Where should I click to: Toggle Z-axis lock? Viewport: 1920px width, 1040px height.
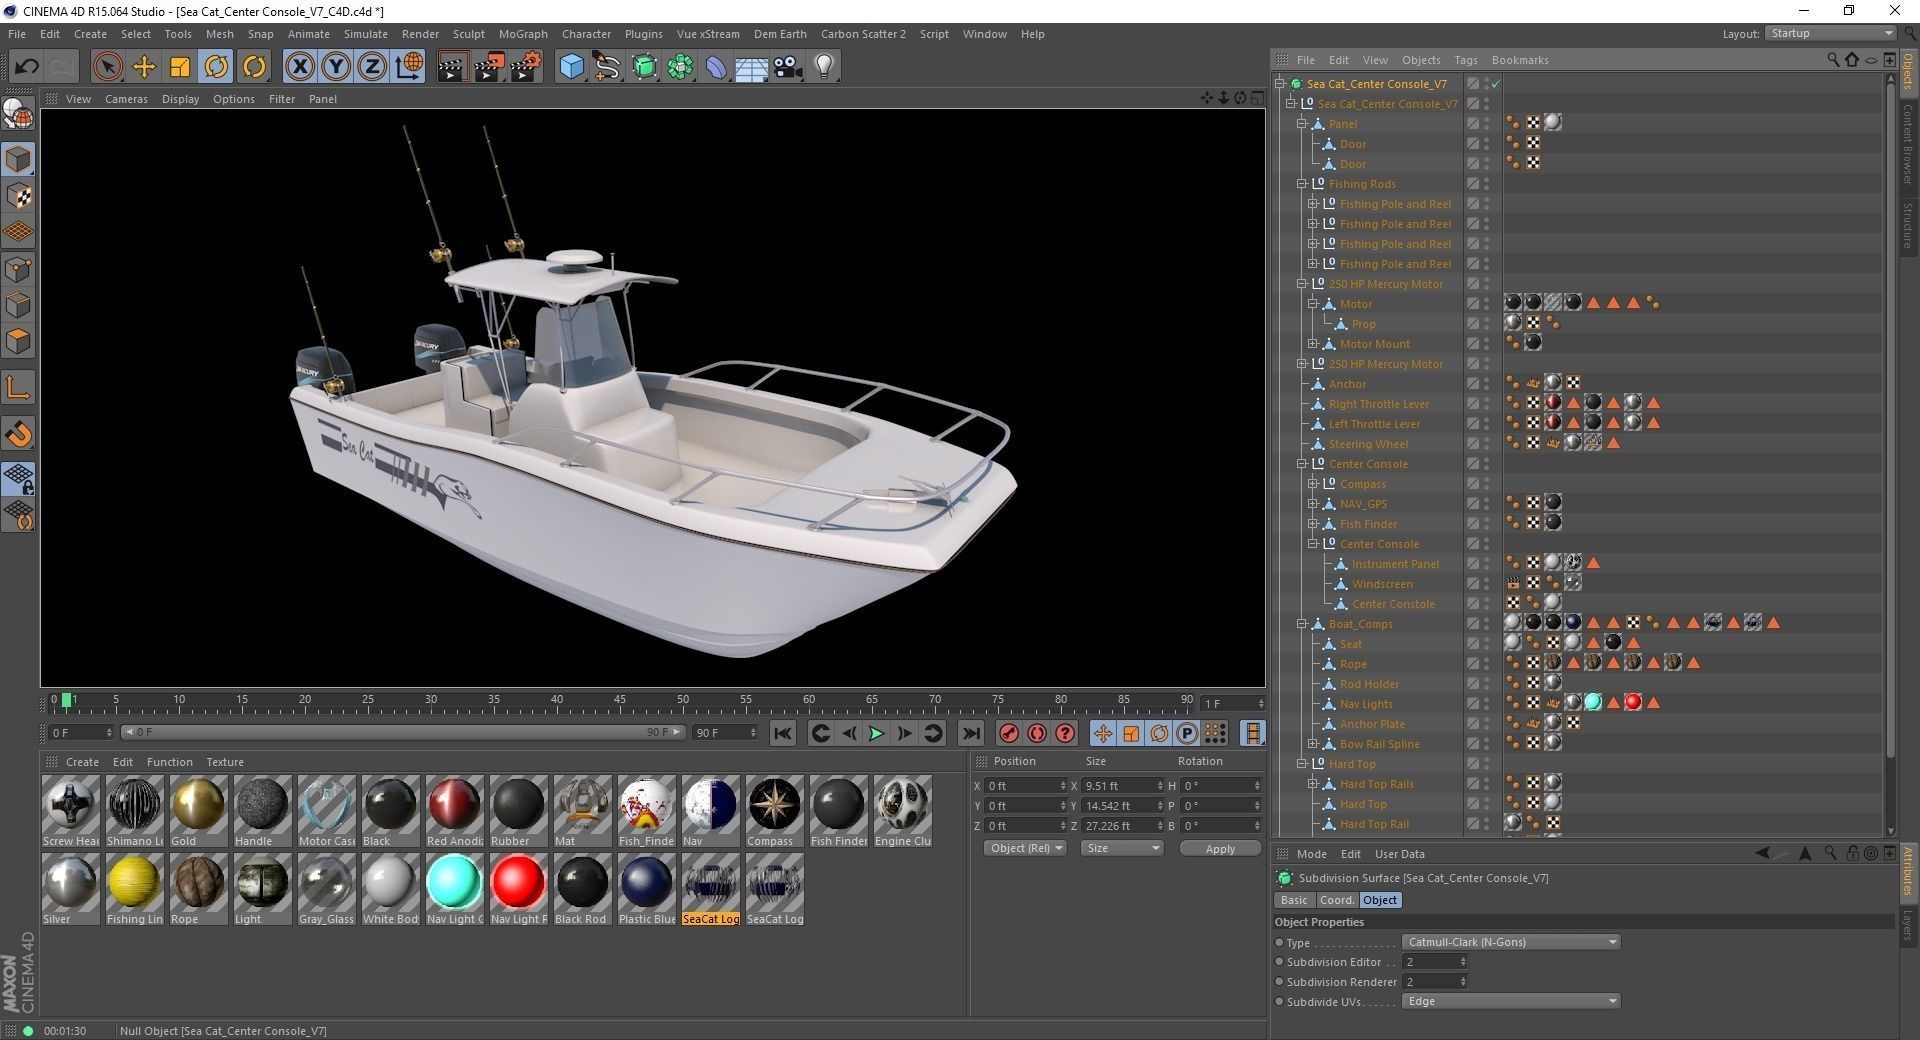[372, 67]
